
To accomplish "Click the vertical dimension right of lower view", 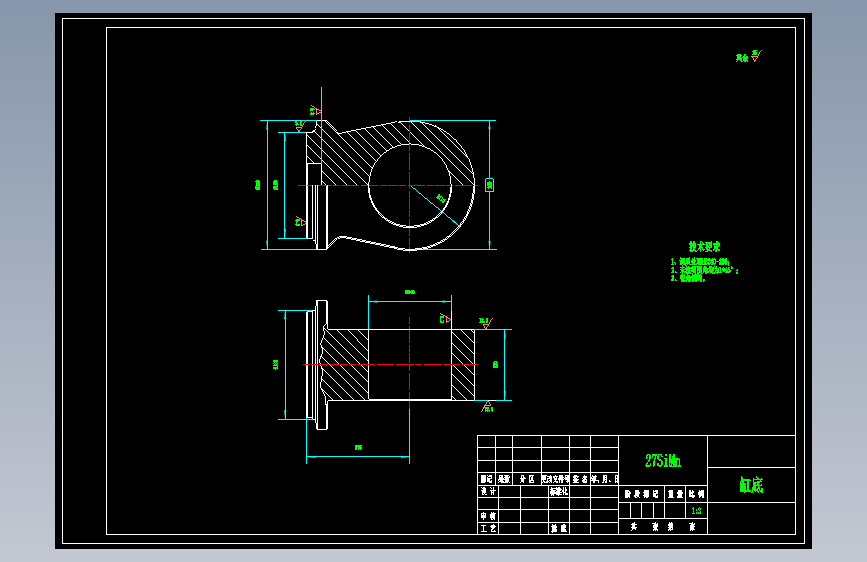I will [495, 365].
